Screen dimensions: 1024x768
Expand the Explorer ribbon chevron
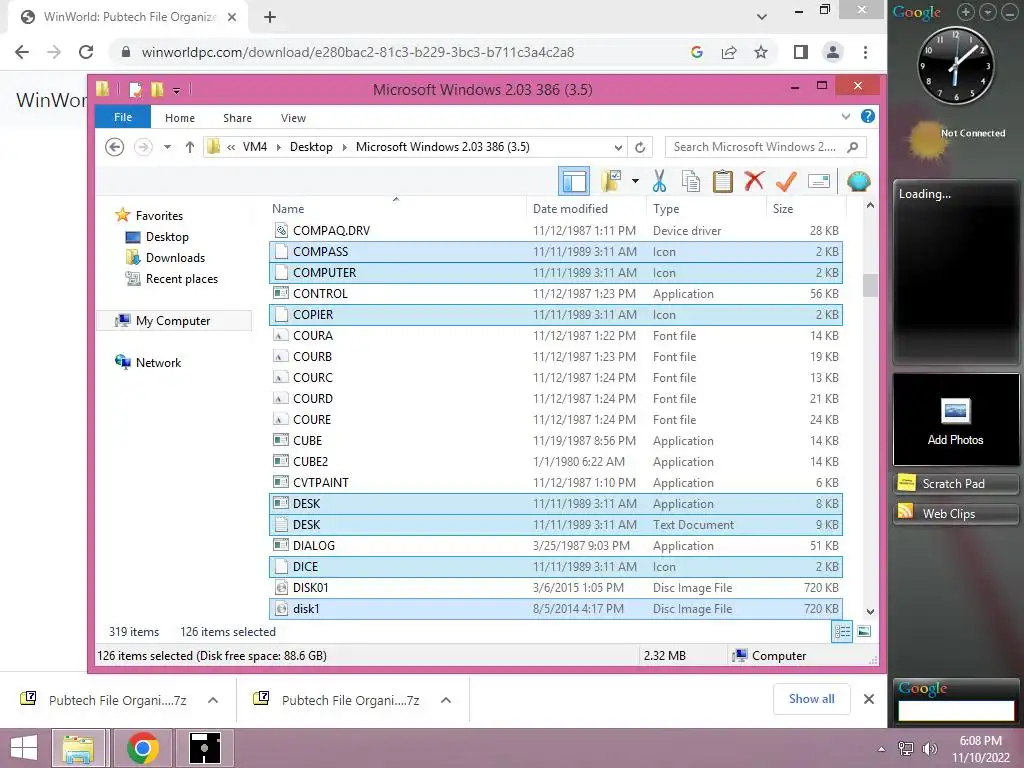[x=846, y=117]
